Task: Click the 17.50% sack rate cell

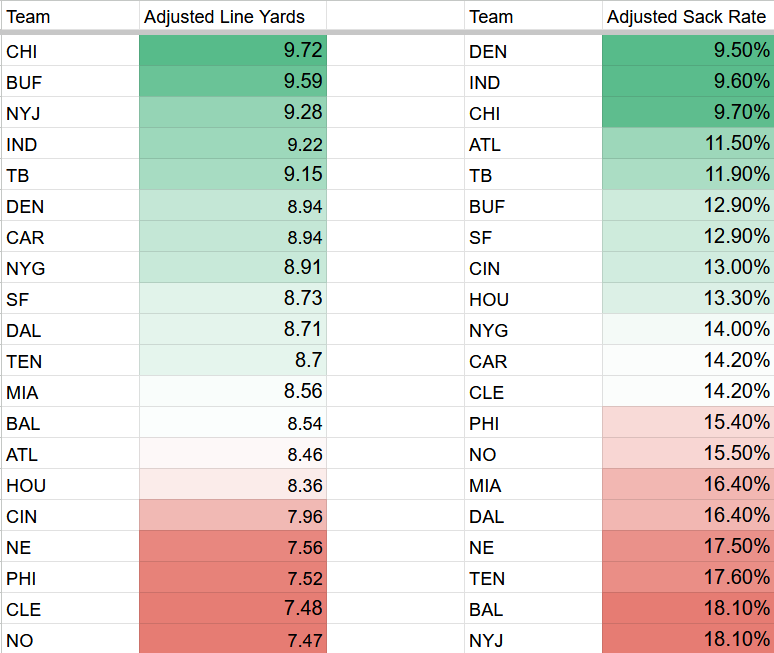Action: (688, 547)
